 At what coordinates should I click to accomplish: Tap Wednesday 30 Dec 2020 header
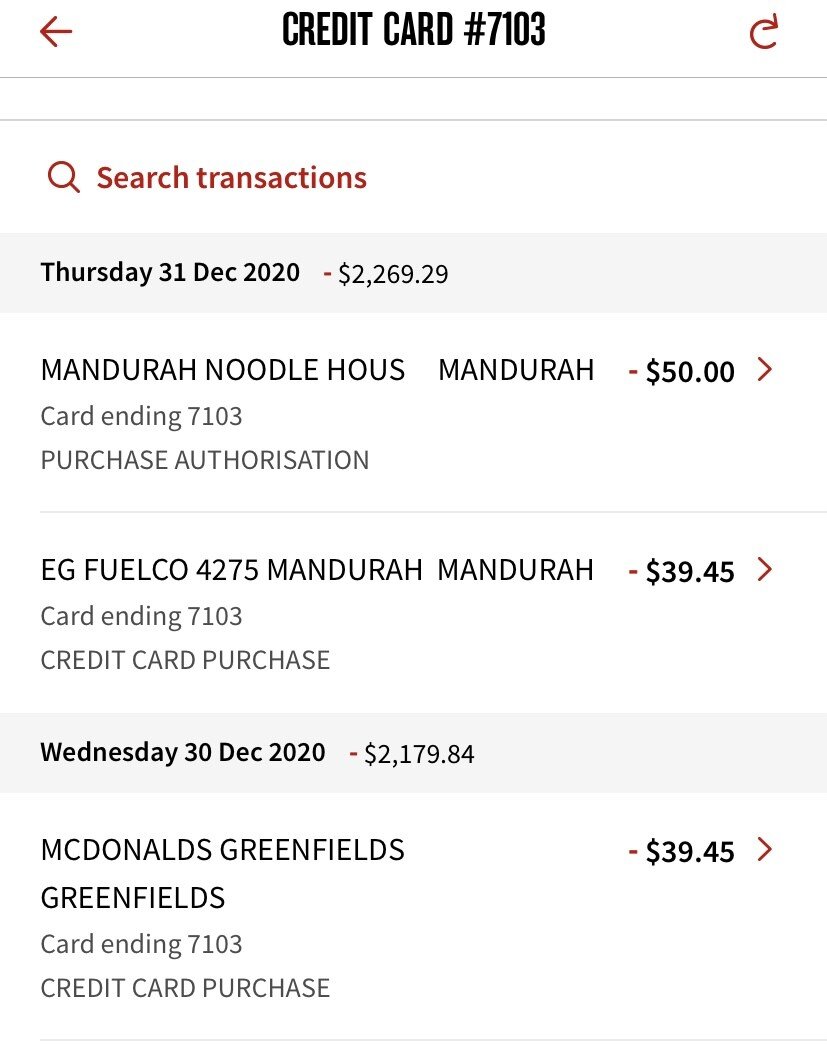pos(183,752)
